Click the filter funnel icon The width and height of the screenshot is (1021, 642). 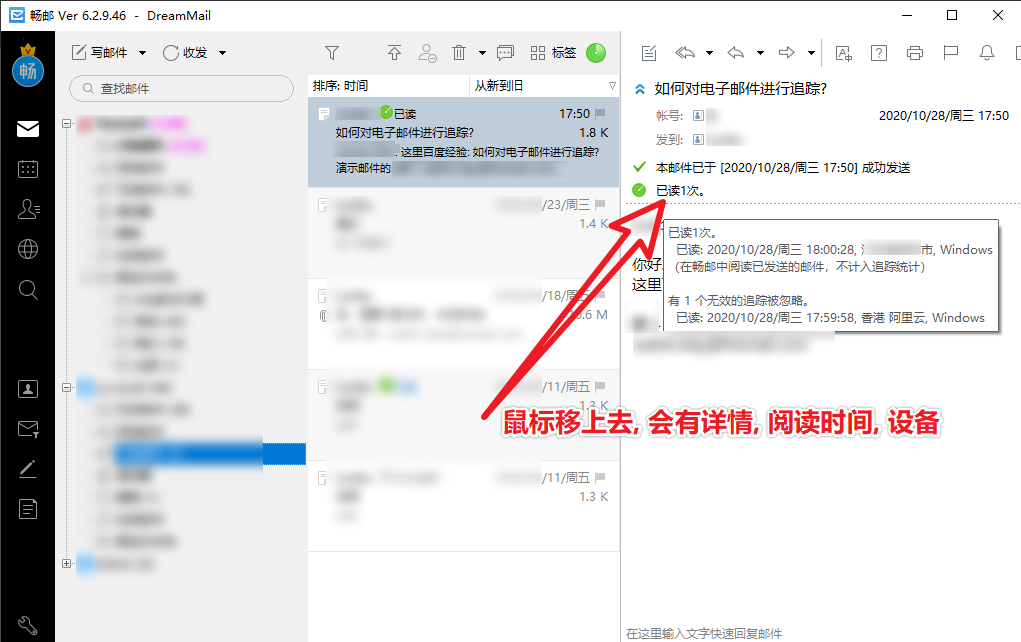point(332,53)
